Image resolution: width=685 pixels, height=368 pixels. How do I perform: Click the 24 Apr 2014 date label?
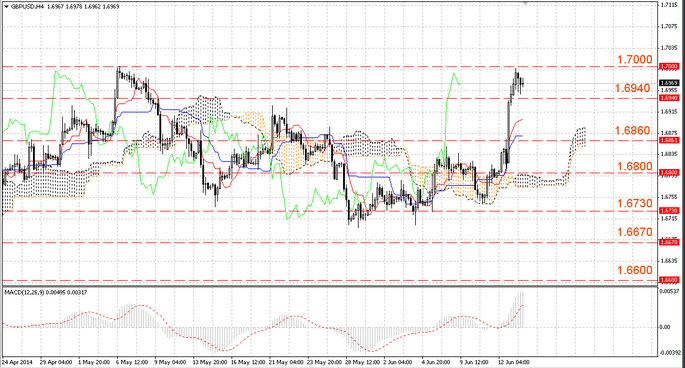coord(17,362)
